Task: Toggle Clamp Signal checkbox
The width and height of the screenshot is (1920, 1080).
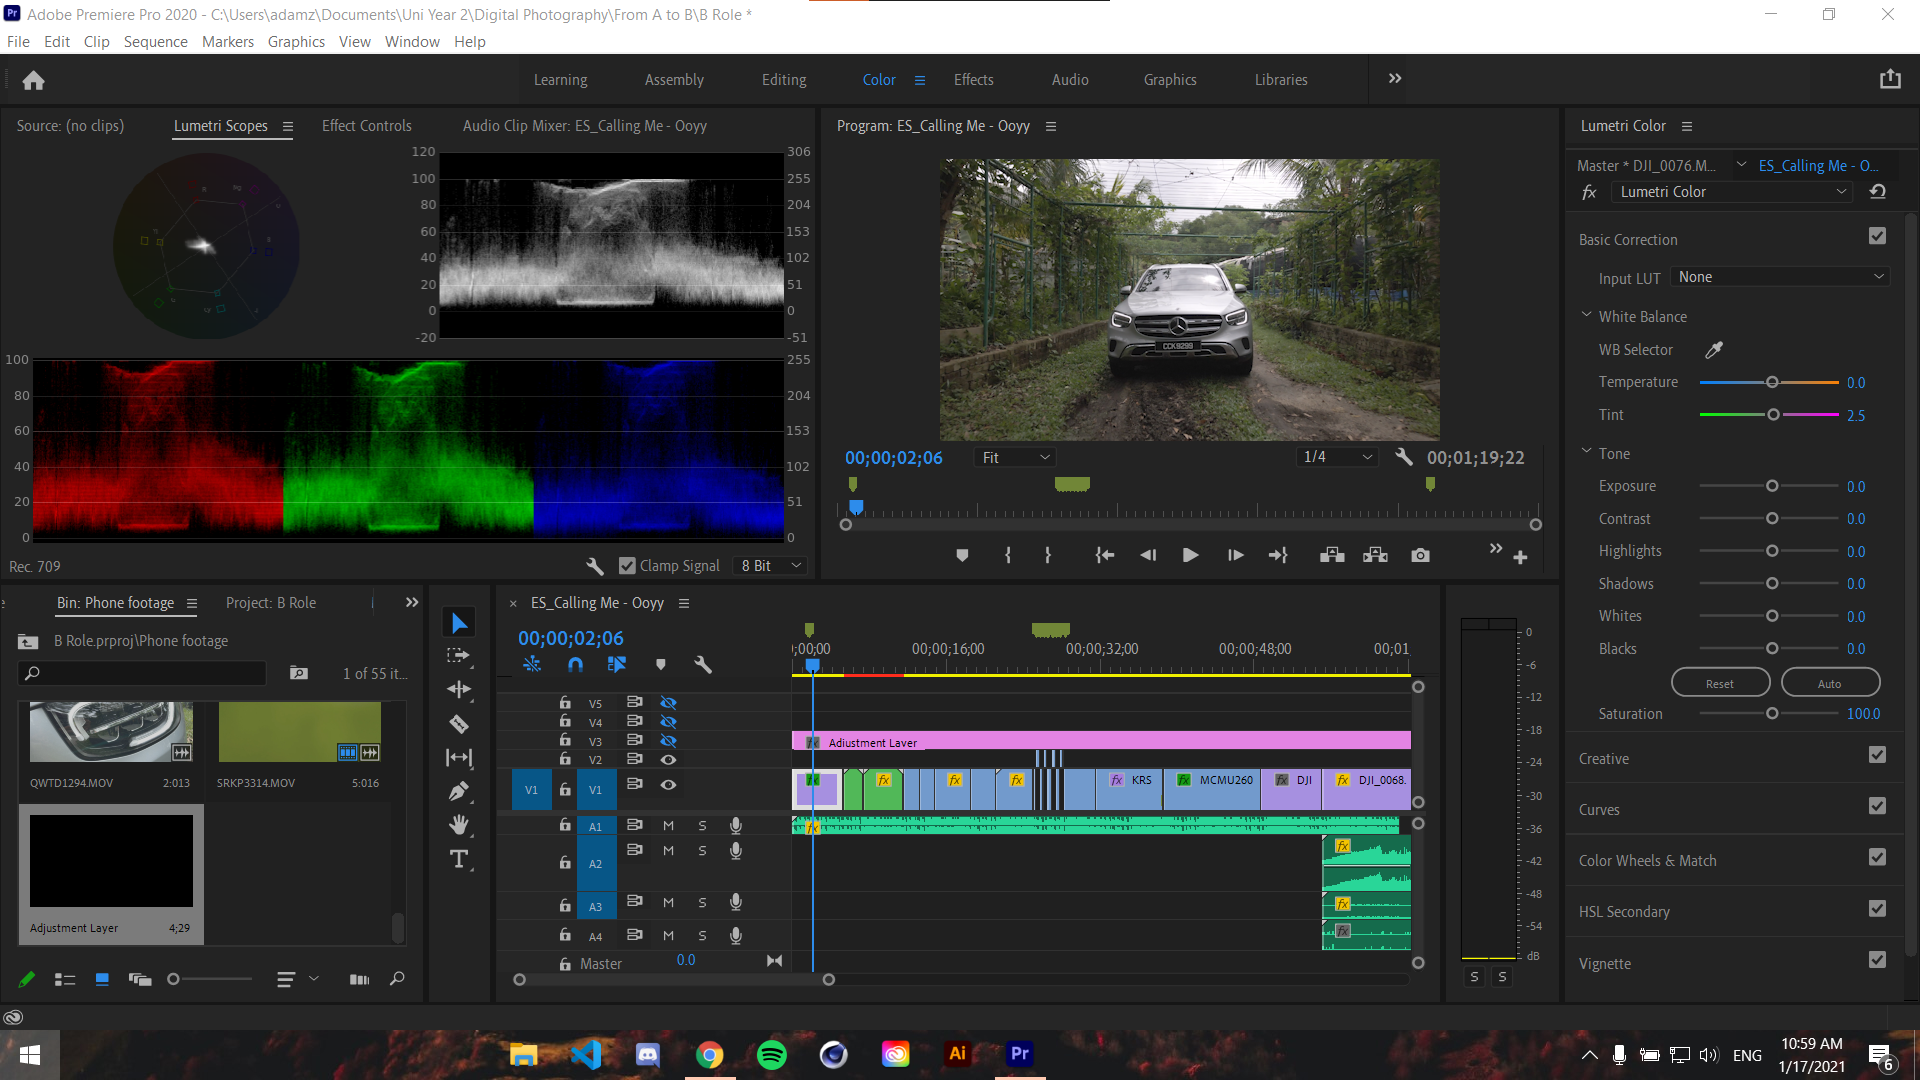Action: (628, 566)
